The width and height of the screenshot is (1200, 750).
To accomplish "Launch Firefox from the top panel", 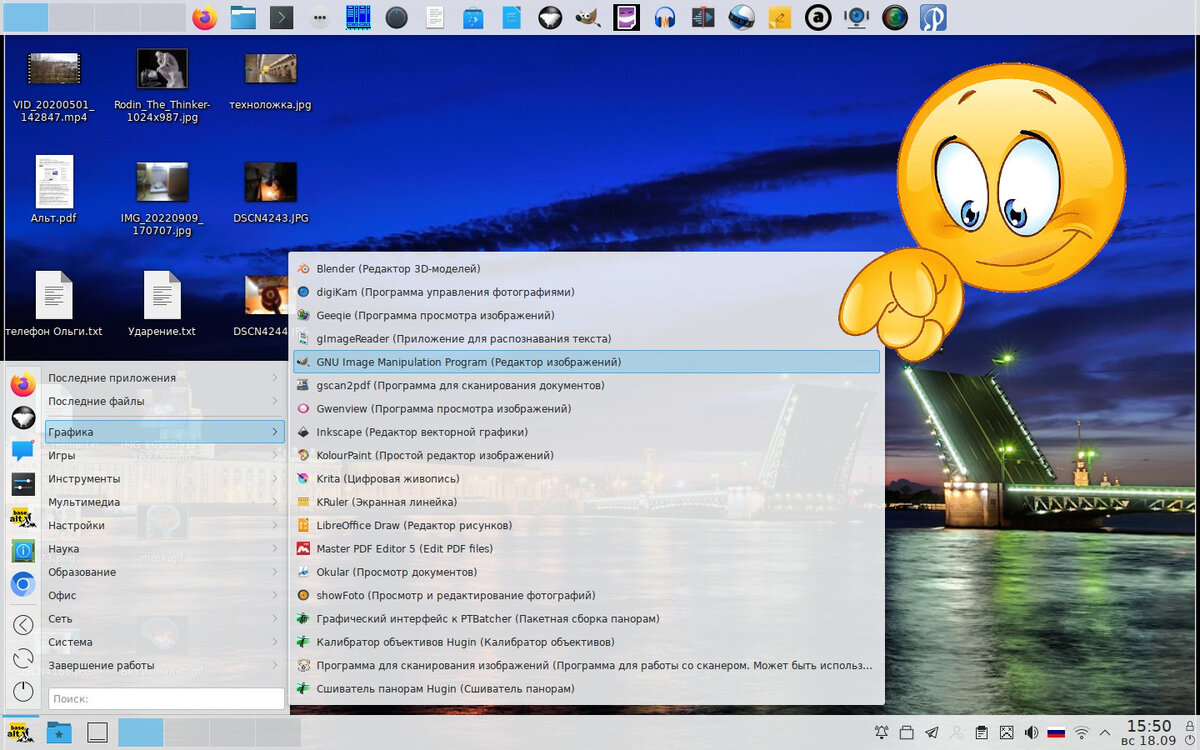I will pos(205,18).
